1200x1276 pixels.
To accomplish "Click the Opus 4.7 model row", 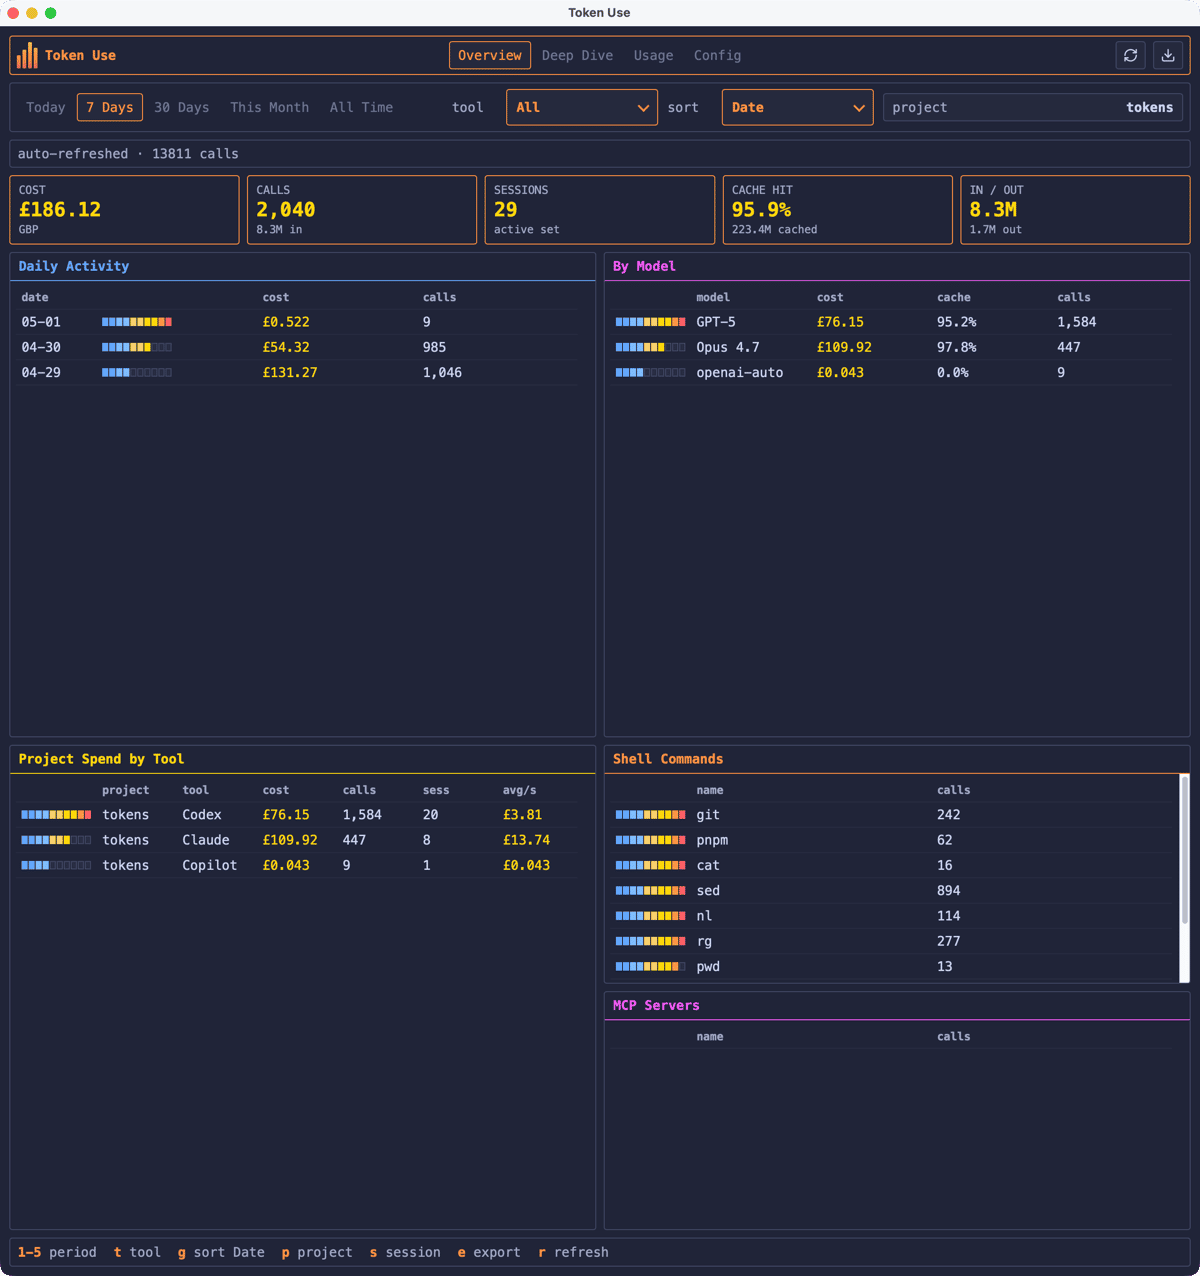I will coord(893,347).
